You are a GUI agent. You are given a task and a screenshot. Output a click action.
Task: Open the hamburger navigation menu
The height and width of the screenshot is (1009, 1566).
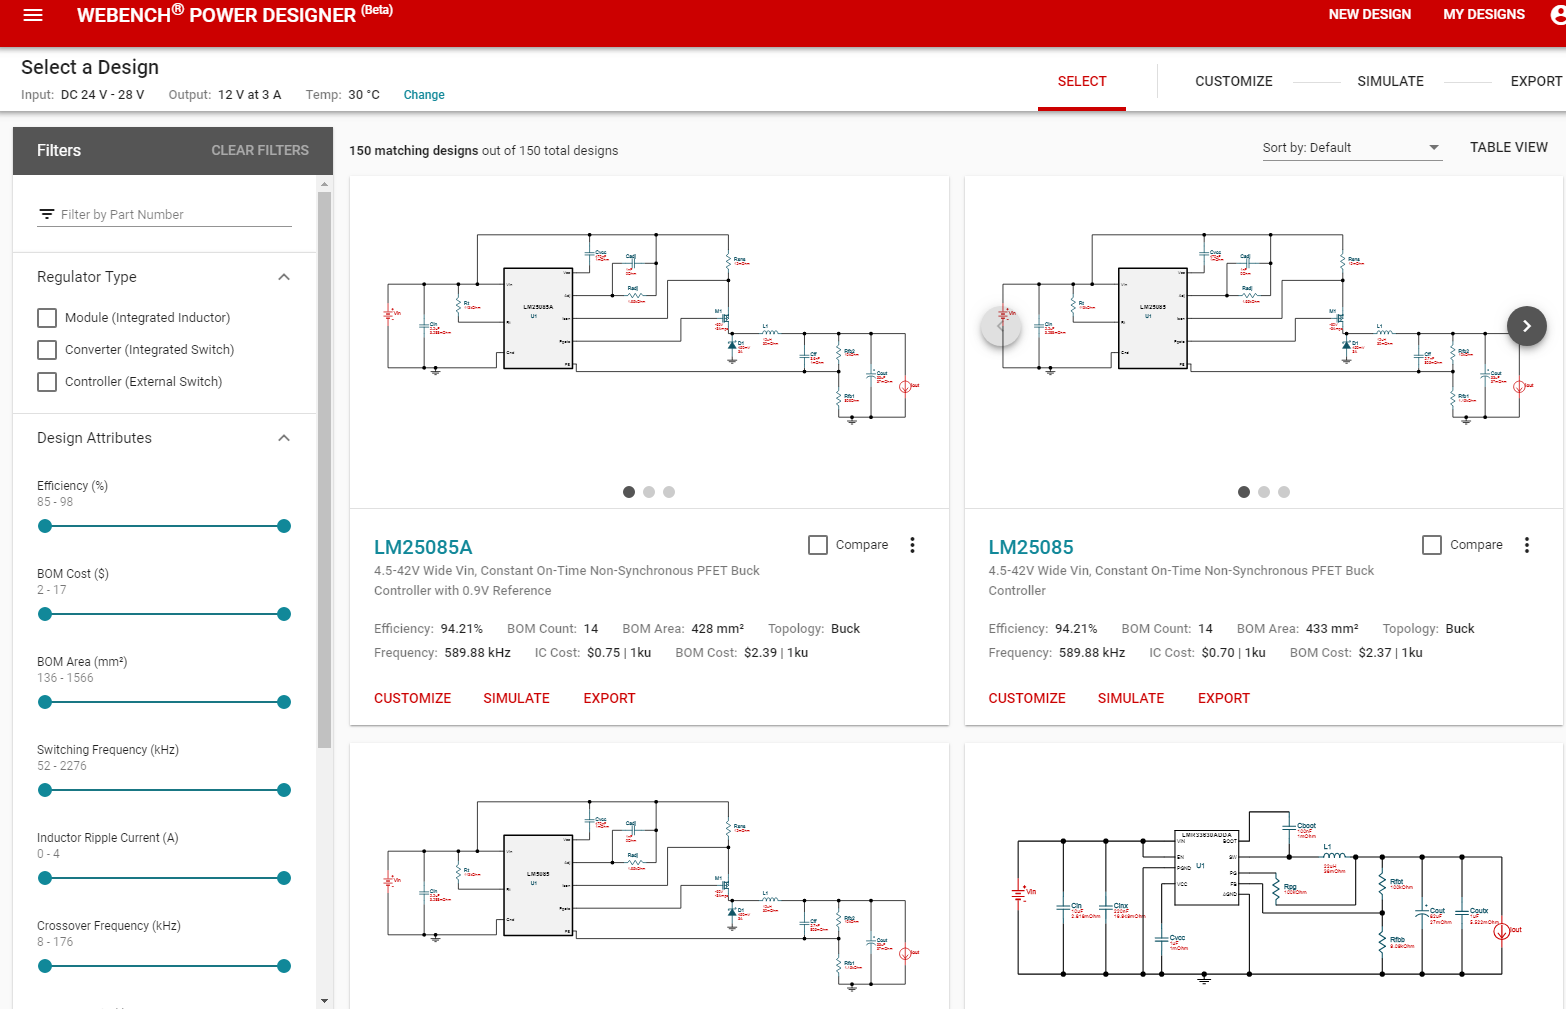pos(33,15)
